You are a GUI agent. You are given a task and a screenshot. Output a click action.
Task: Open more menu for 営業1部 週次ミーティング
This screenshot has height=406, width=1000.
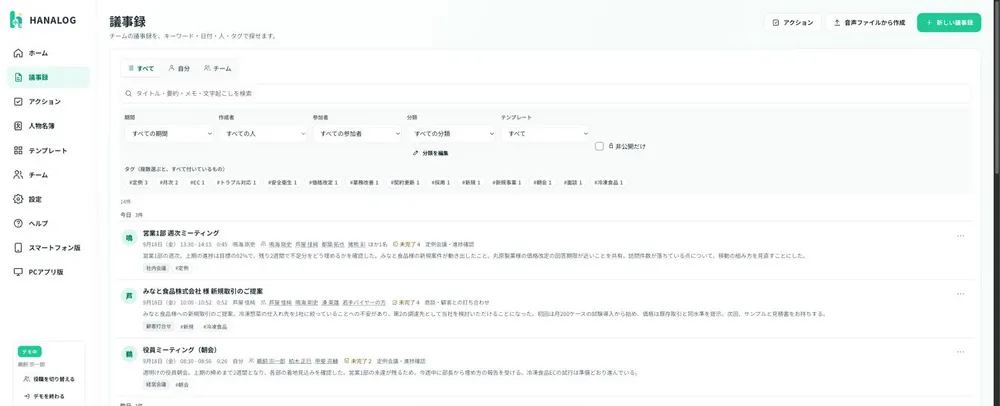960,236
